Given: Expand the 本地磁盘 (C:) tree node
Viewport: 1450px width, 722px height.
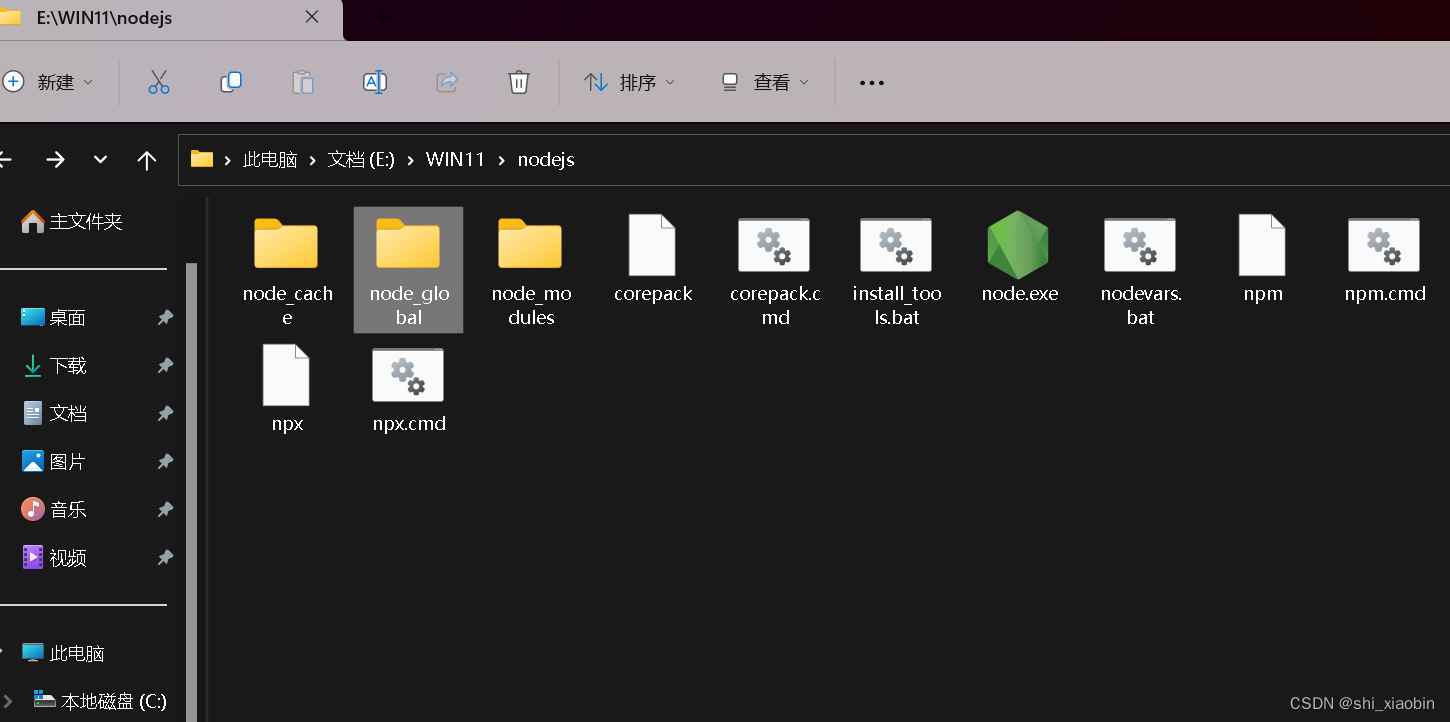Looking at the screenshot, I should [8, 700].
